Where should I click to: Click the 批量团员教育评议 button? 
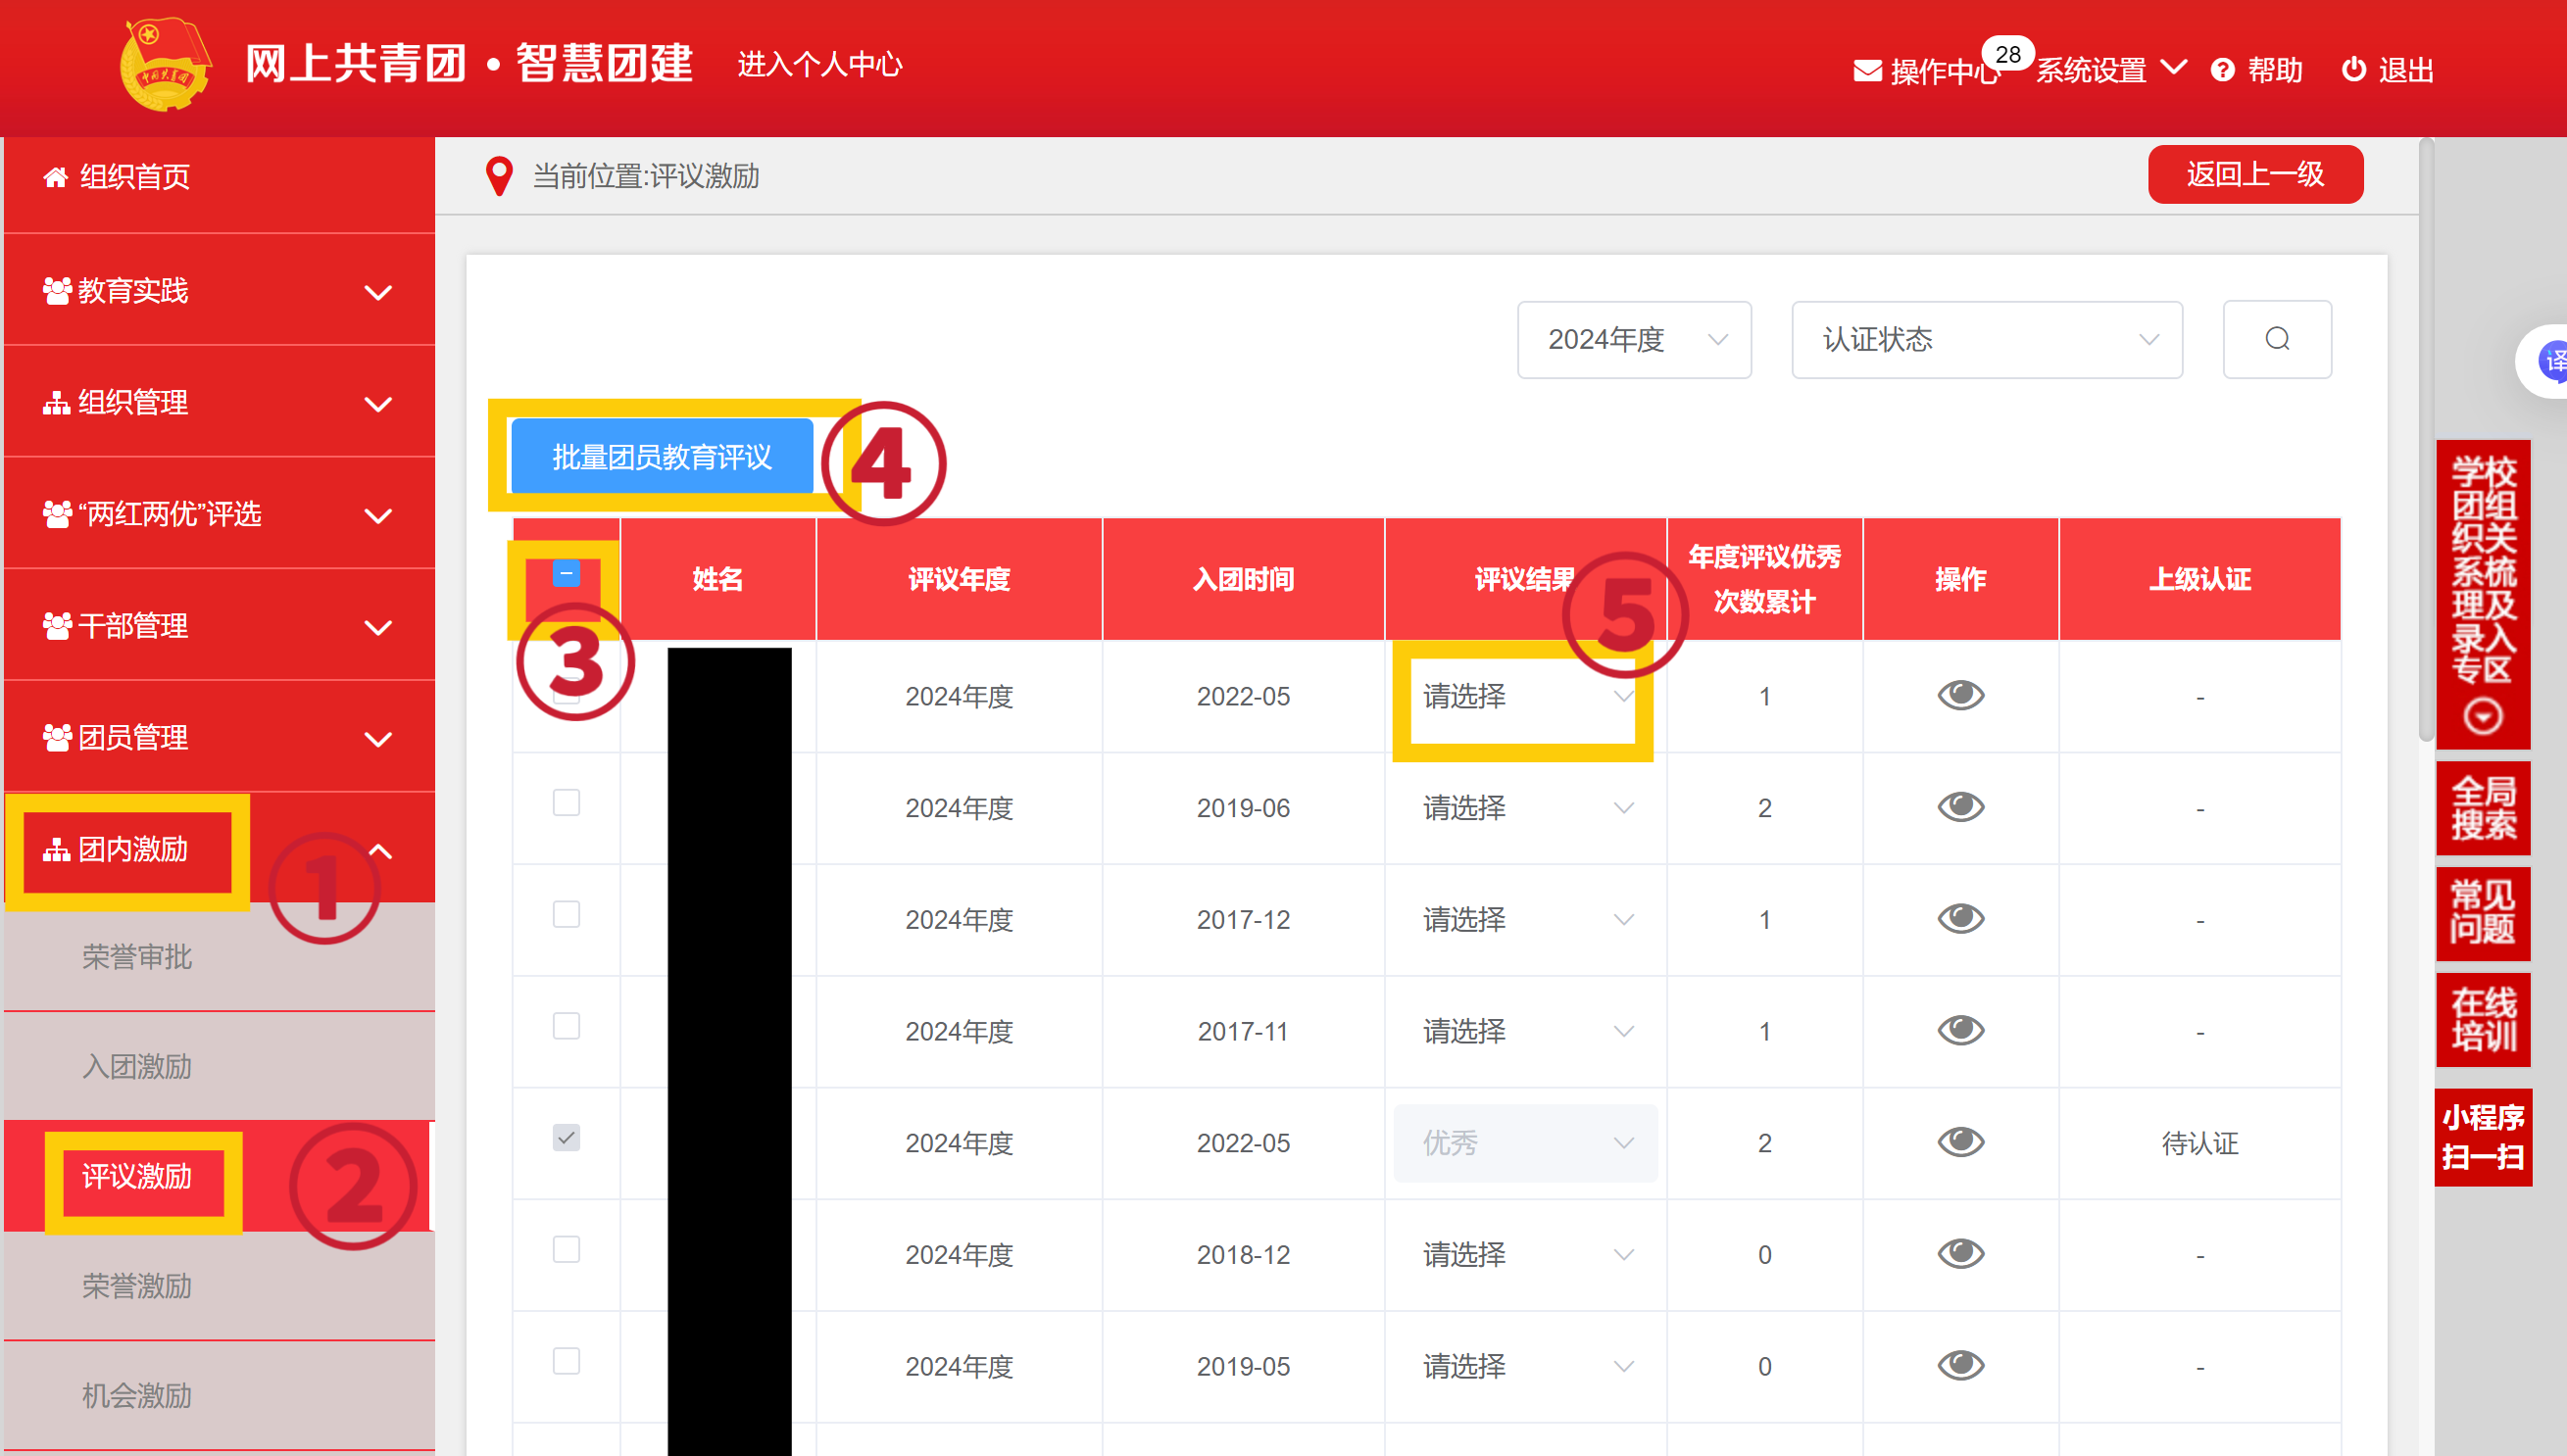[661, 457]
